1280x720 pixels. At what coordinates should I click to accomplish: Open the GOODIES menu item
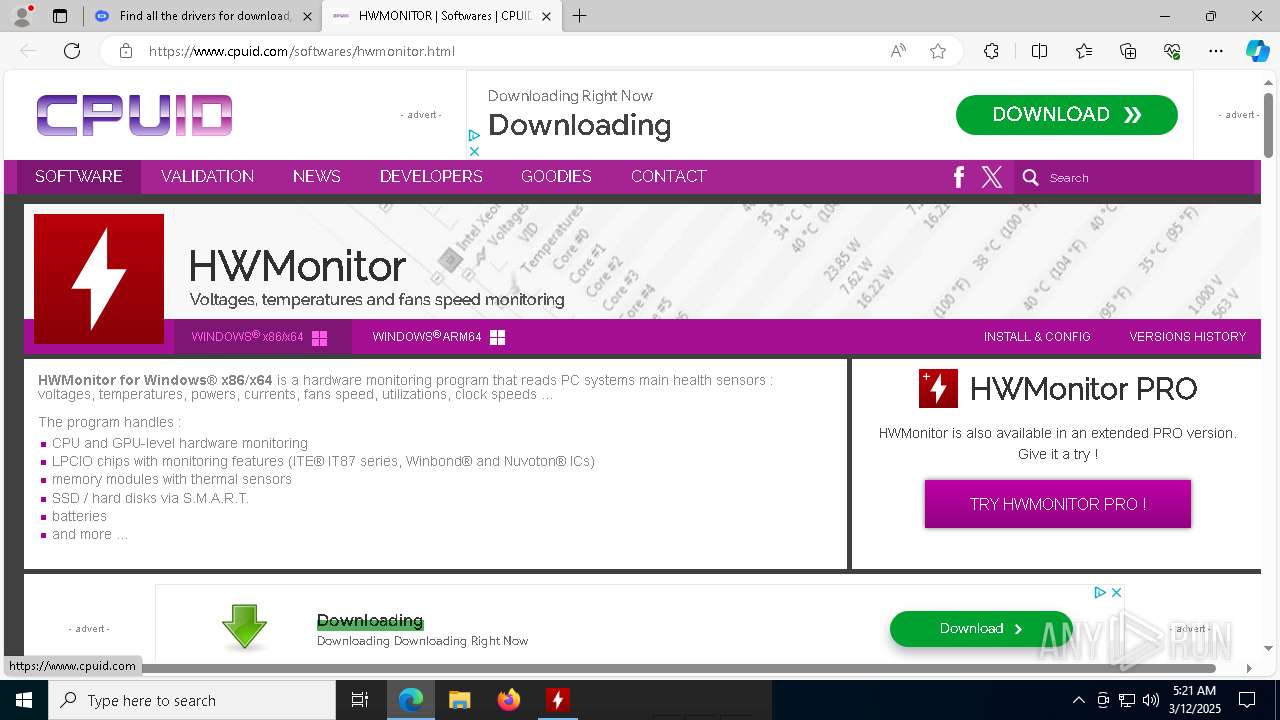pyautogui.click(x=556, y=176)
